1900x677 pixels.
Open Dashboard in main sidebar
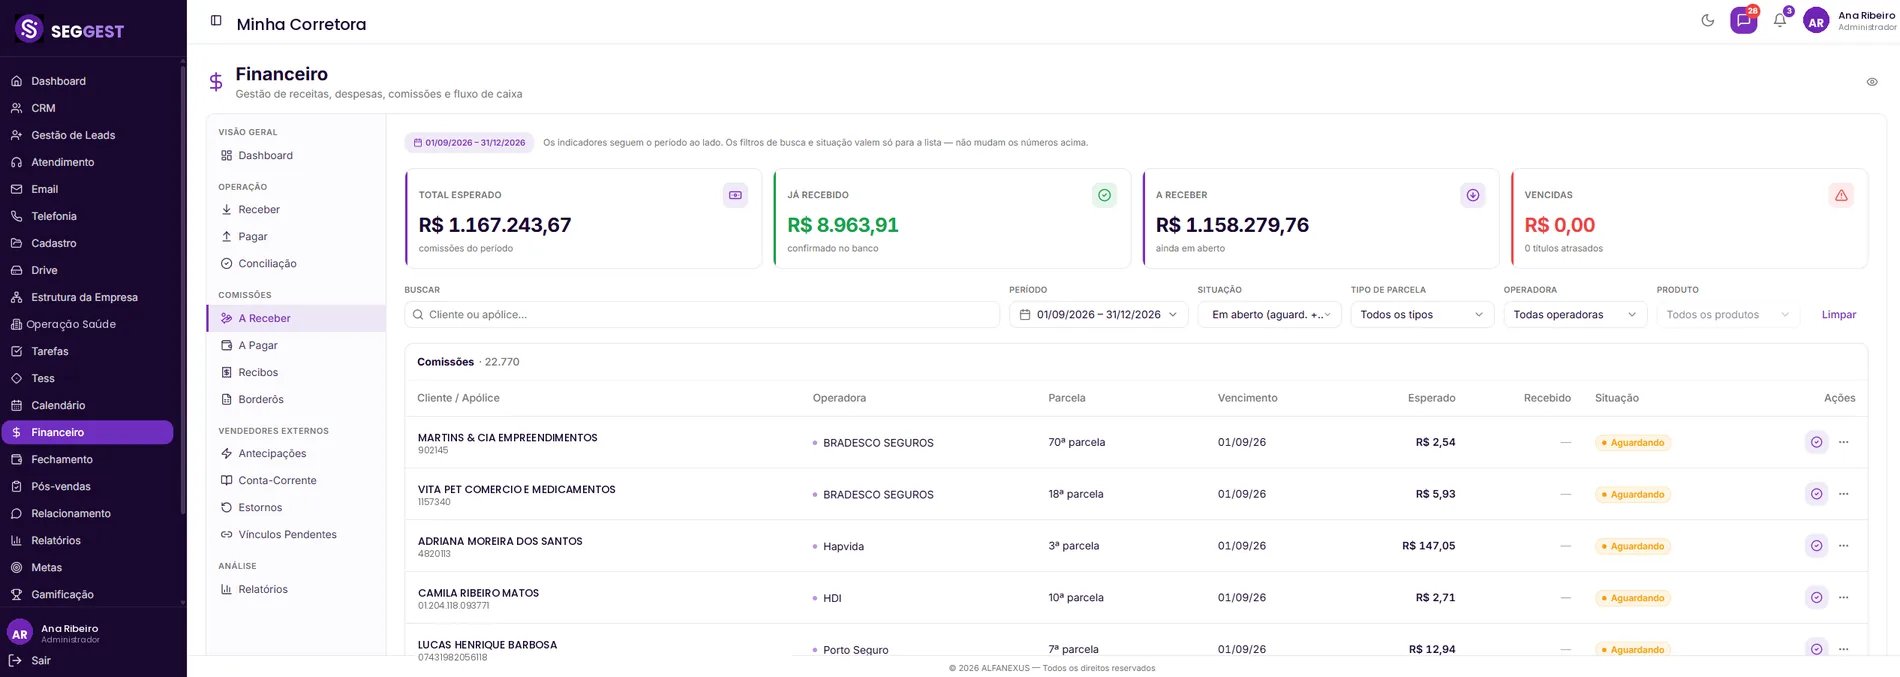point(88,81)
